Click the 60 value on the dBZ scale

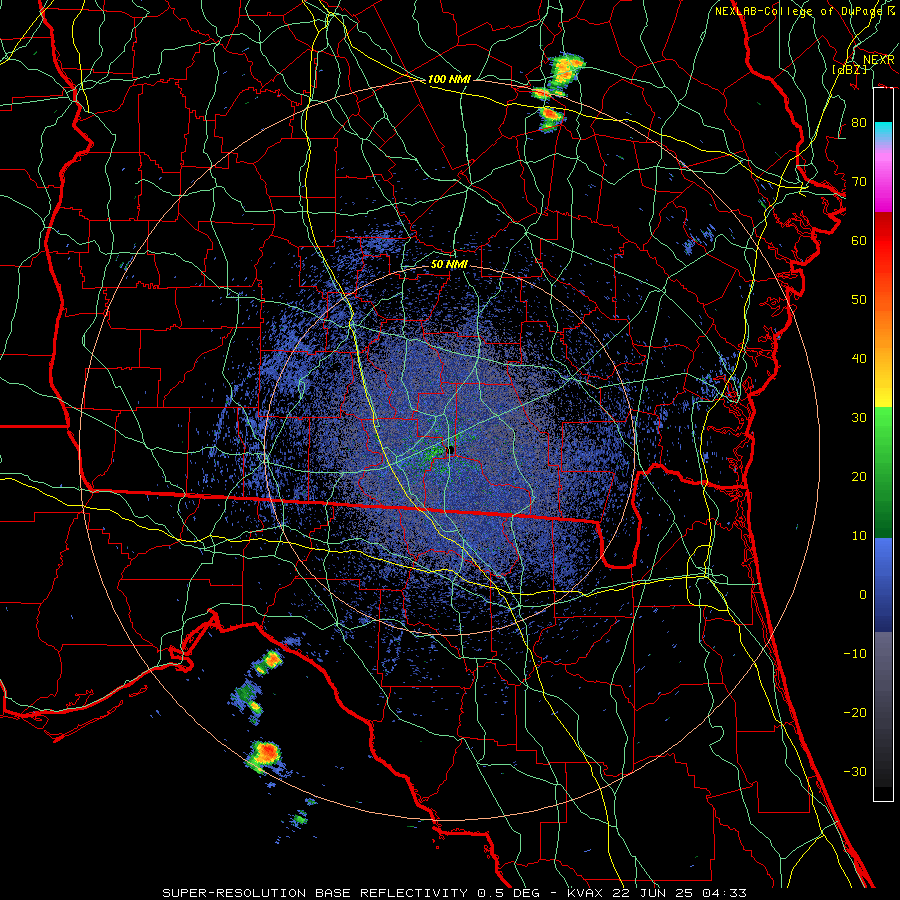point(859,240)
